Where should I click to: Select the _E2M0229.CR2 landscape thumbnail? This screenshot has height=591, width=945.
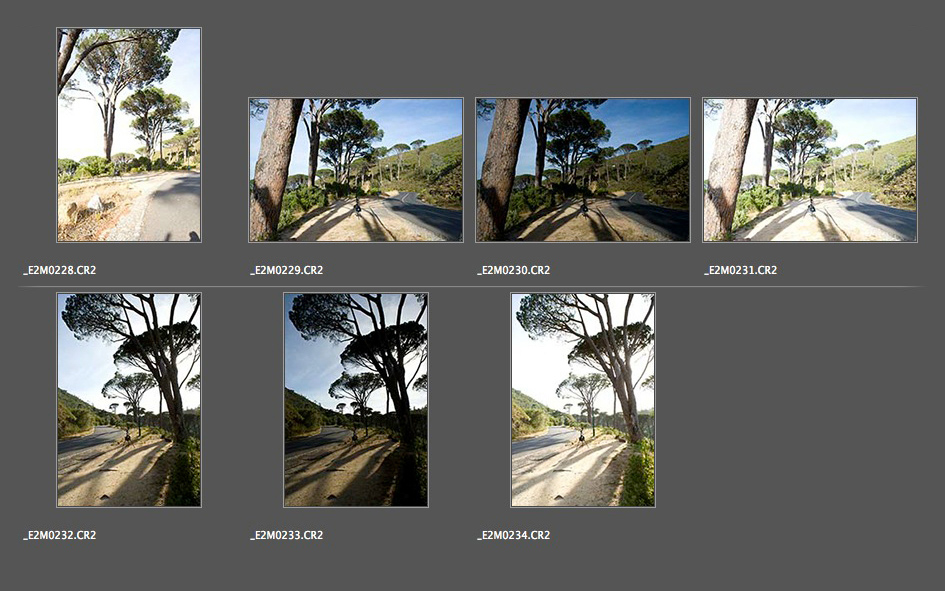[x=356, y=170]
